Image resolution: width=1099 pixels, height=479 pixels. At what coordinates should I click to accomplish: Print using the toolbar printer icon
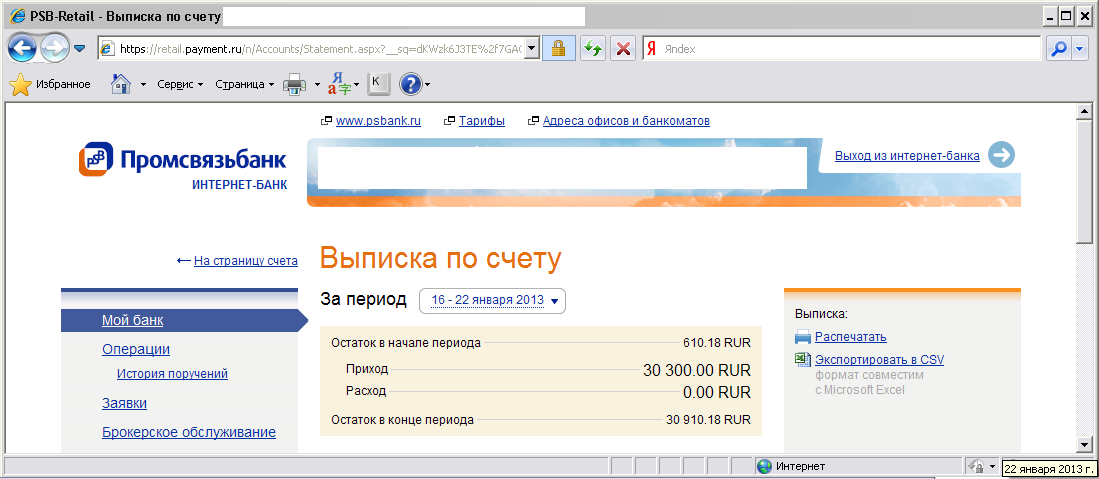tap(294, 85)
